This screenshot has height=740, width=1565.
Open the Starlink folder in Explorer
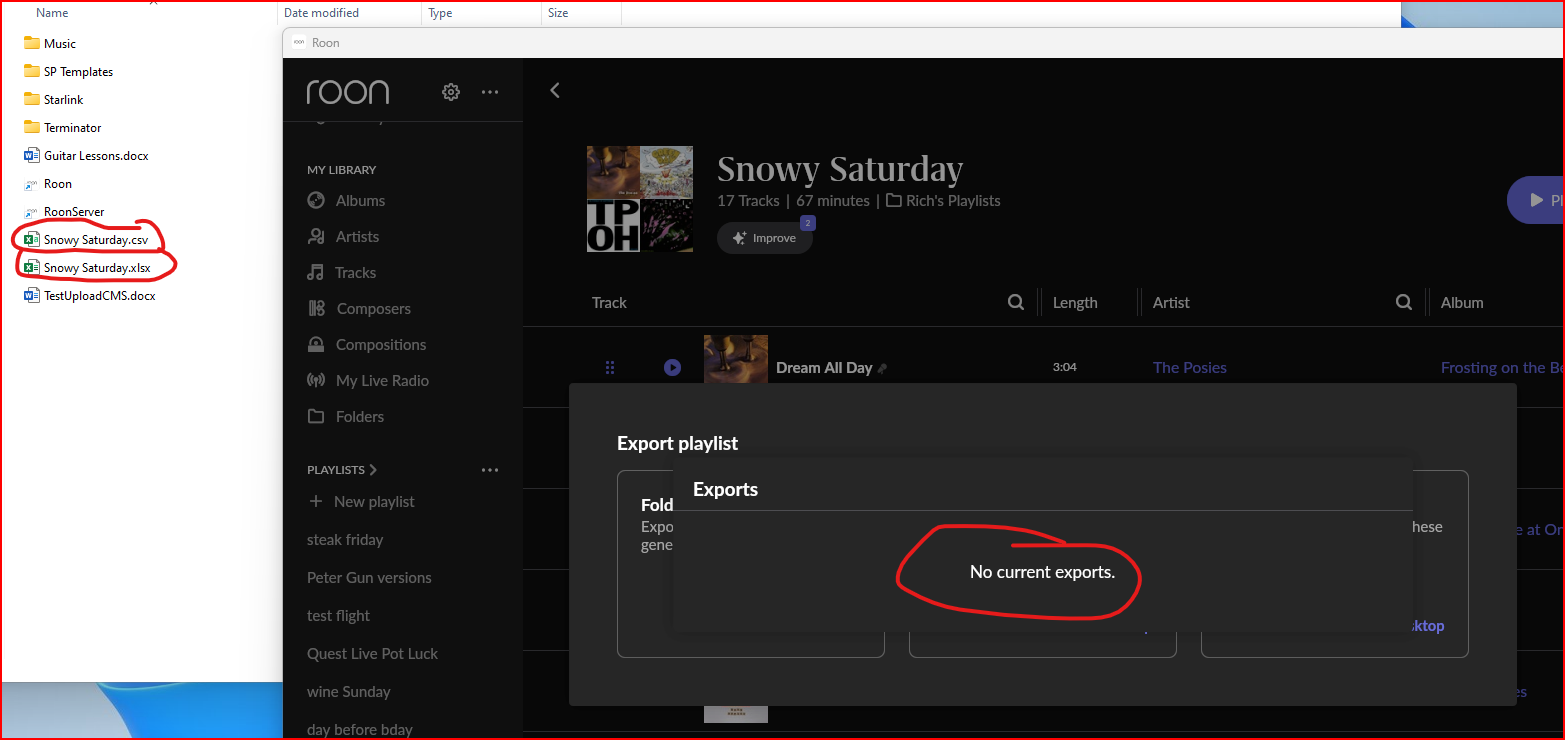point(64,99)
